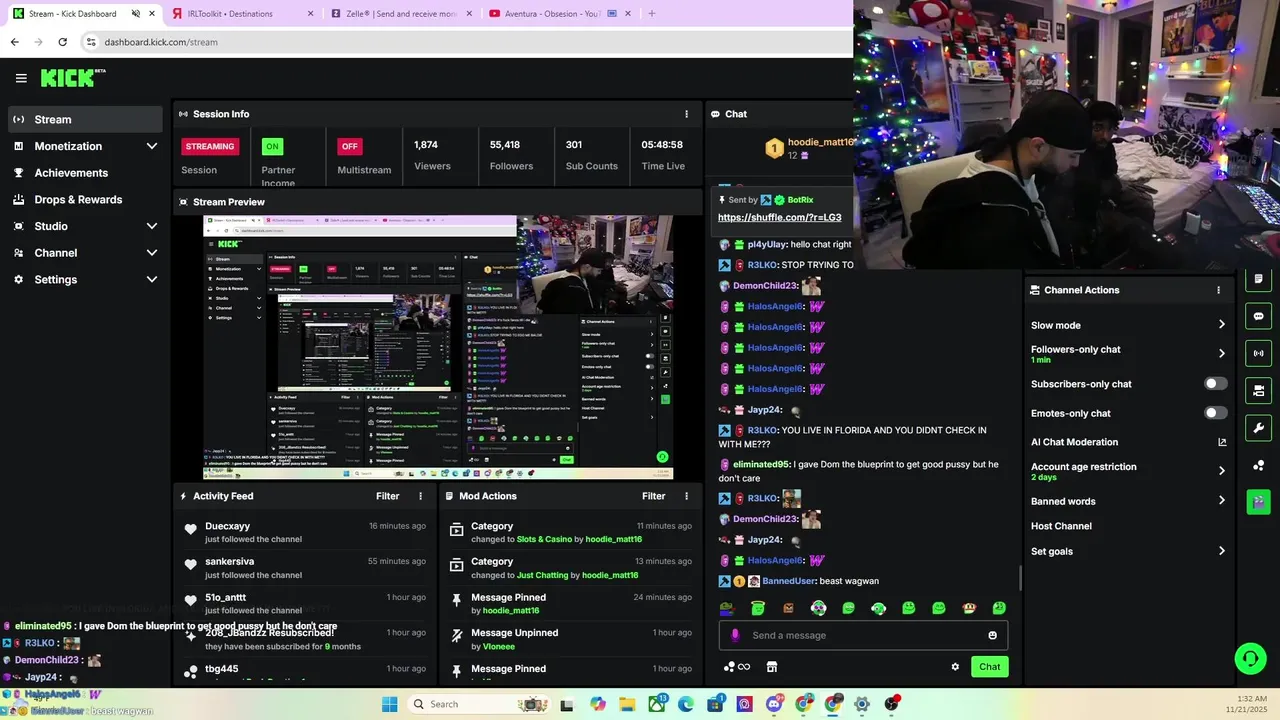
Task: Click the Kick logo
Action: coord(72,78)
